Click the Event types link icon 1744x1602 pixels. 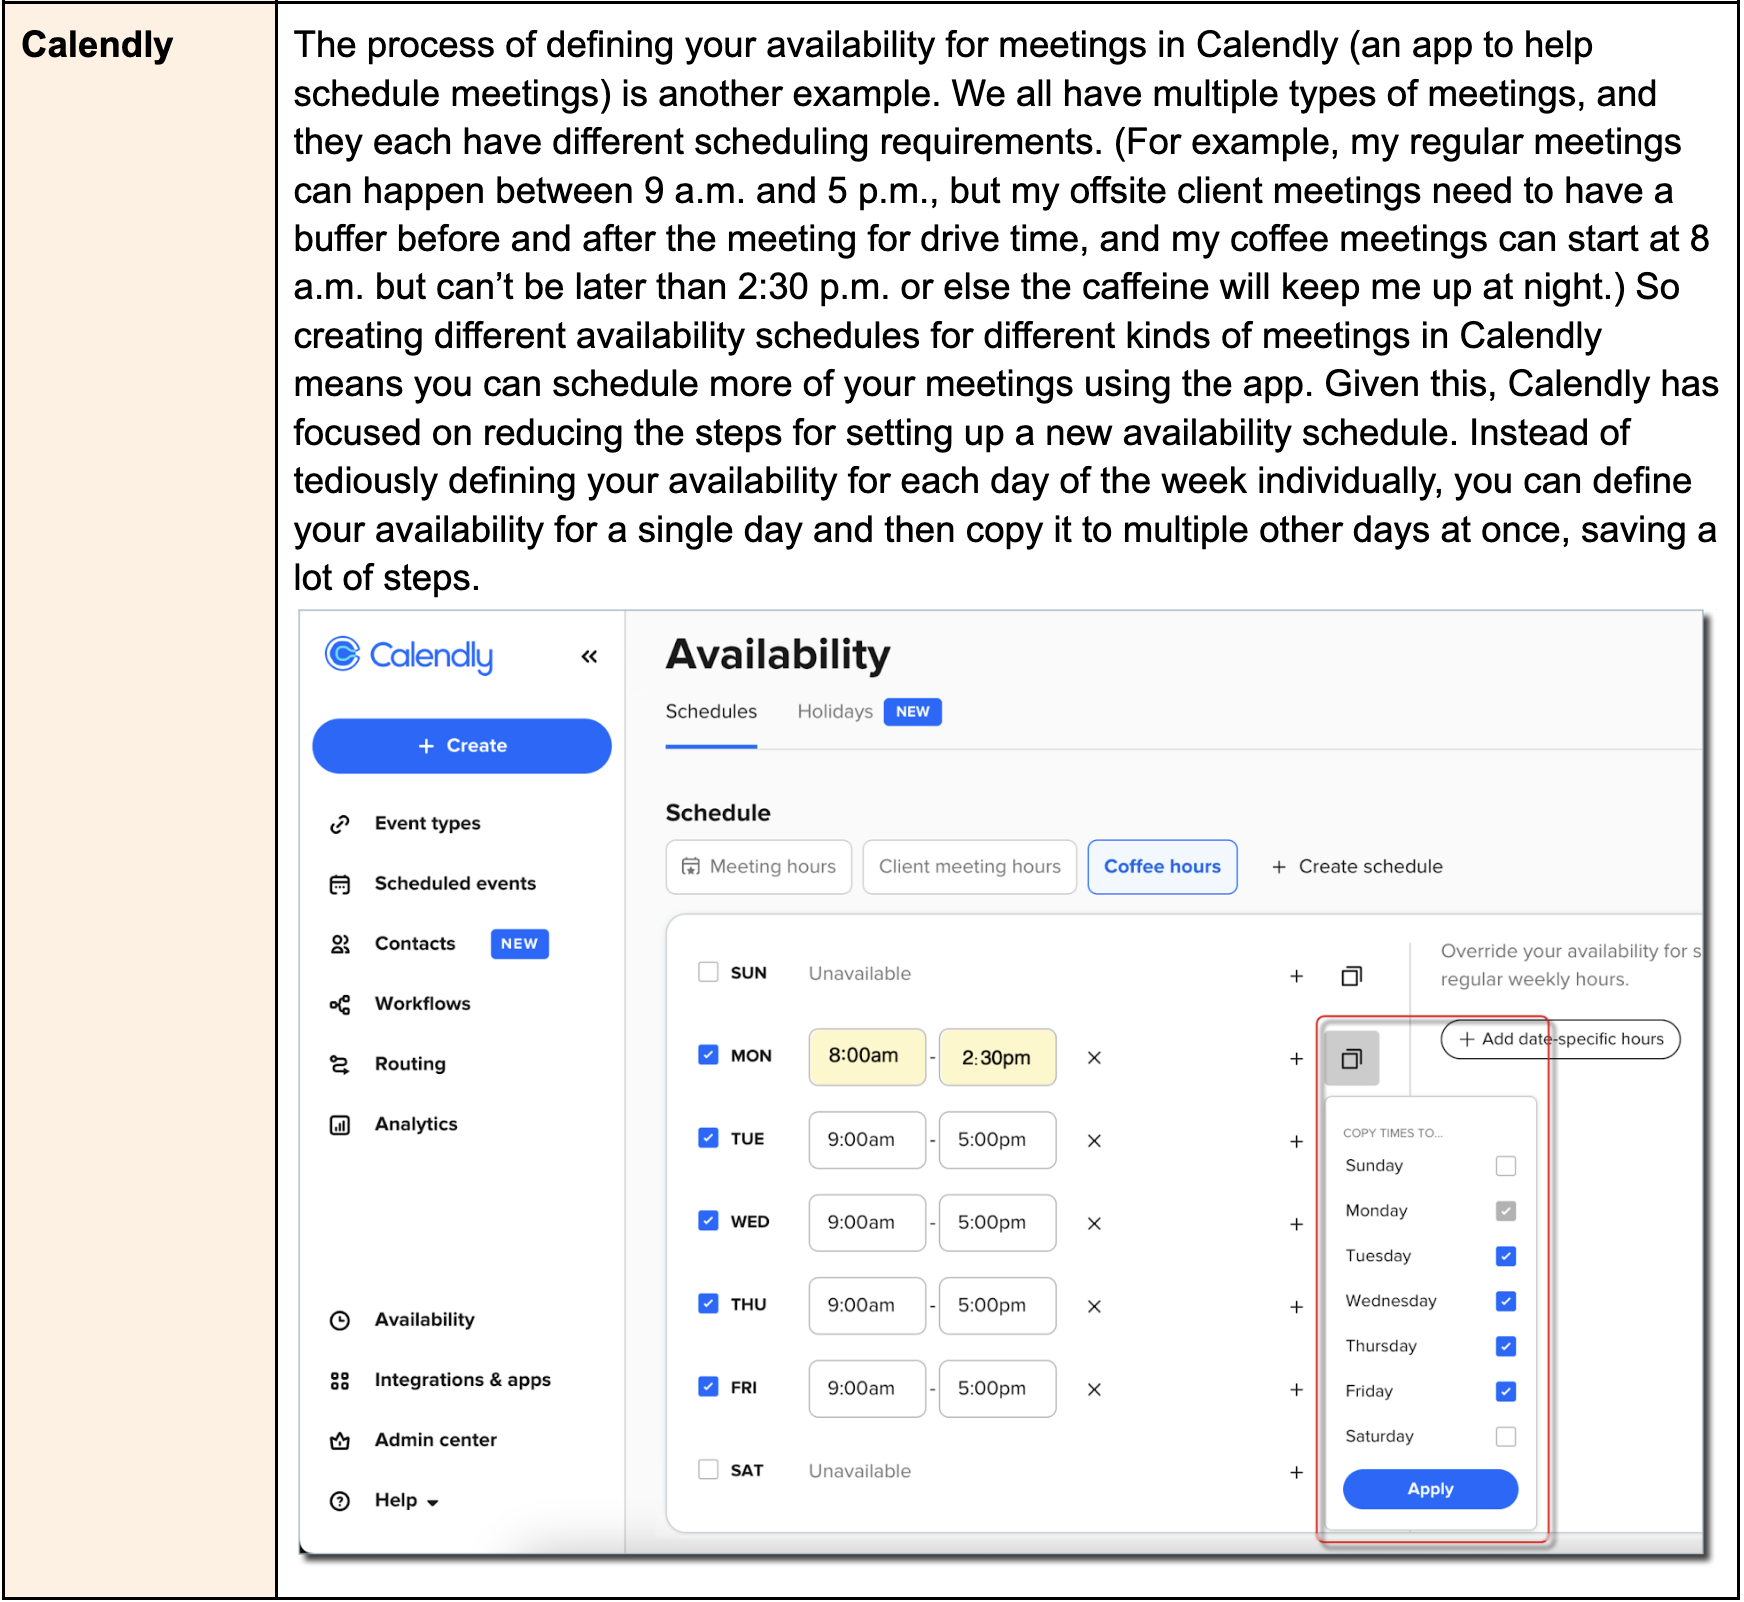pyautogui.click(x=340, y=824)
